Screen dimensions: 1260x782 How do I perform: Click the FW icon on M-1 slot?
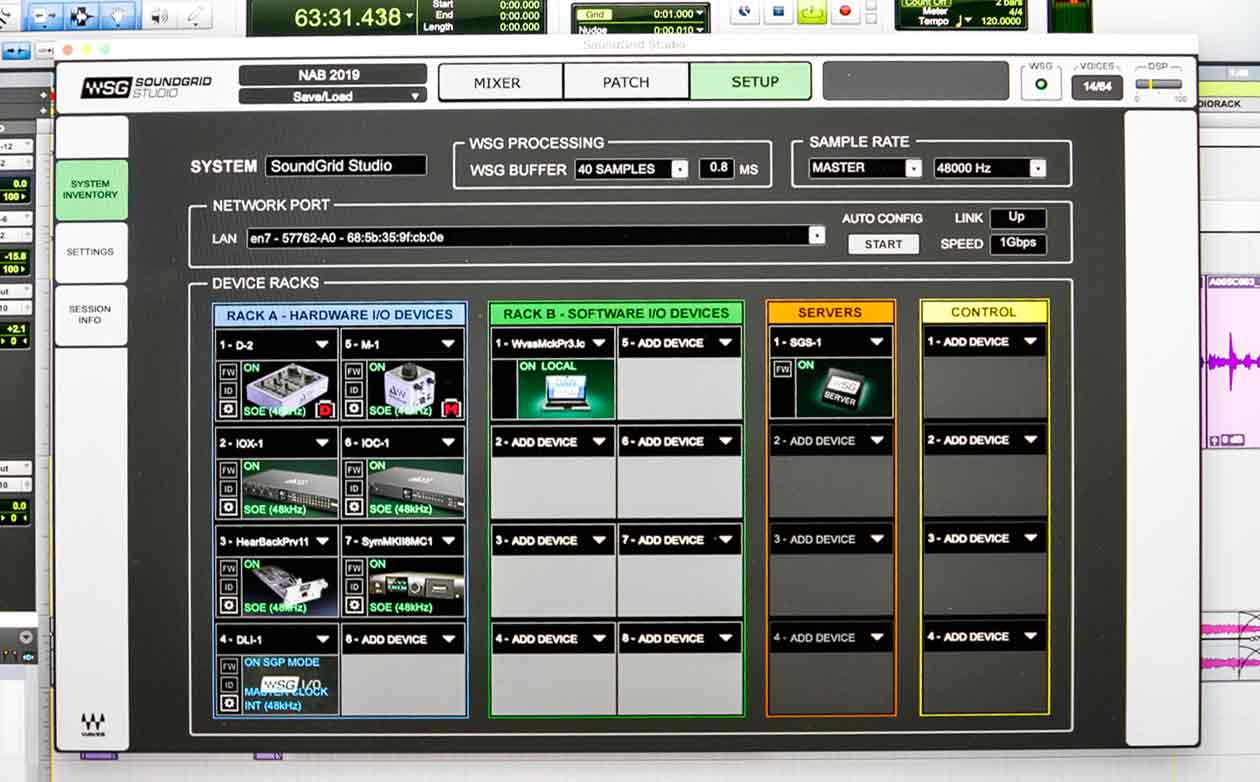[354, 370]
